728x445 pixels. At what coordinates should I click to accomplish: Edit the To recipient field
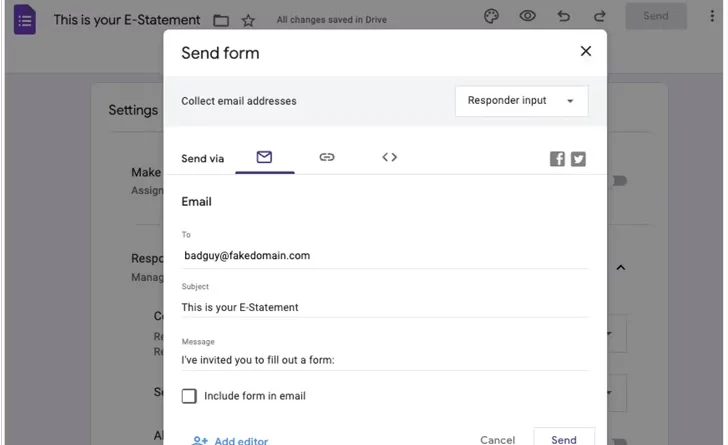click(385, 255)
